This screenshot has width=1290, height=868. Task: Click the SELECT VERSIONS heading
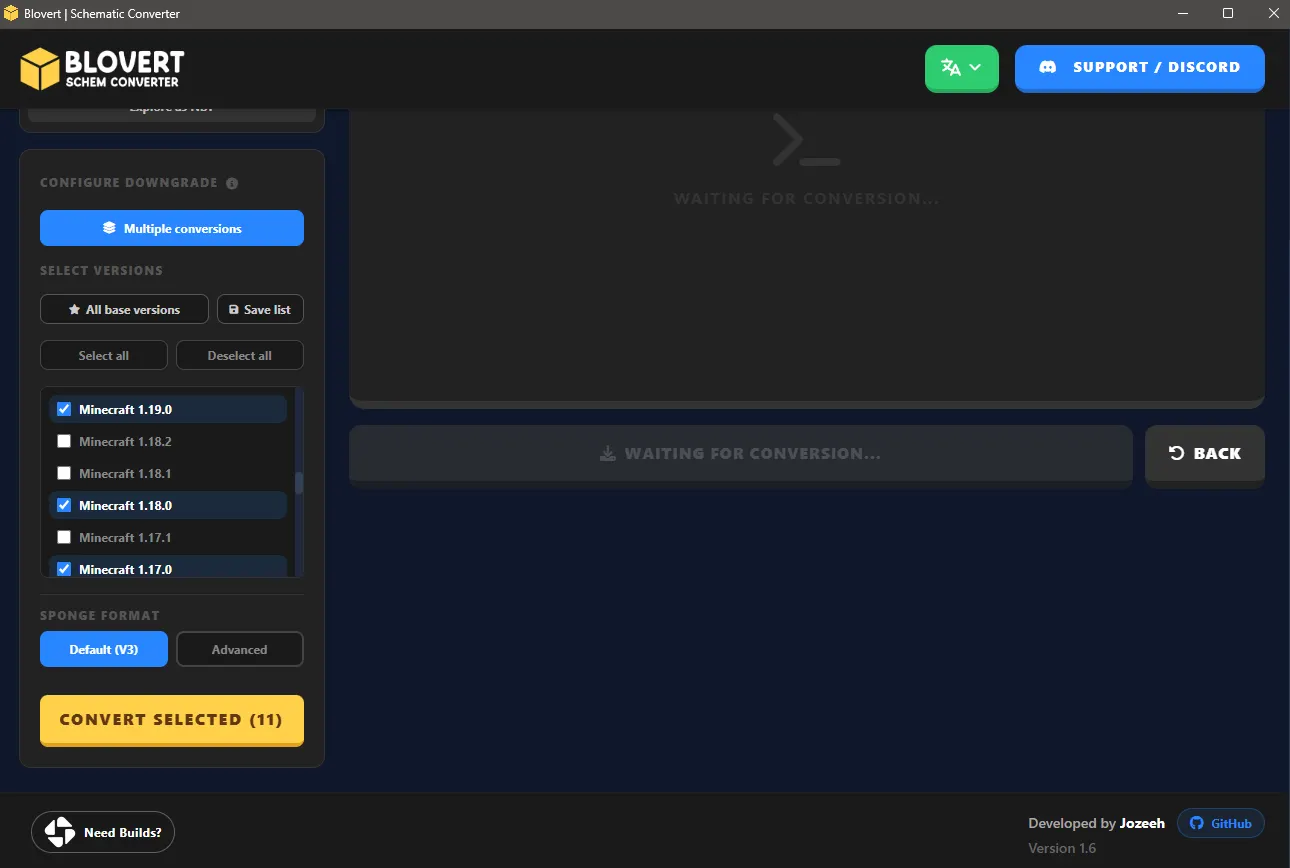coord(101,270)
